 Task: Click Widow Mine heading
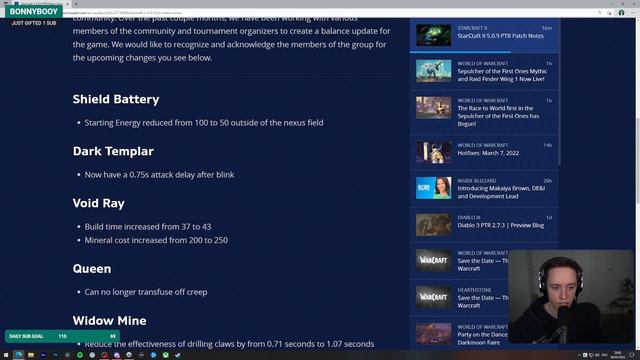click(109, 320)
